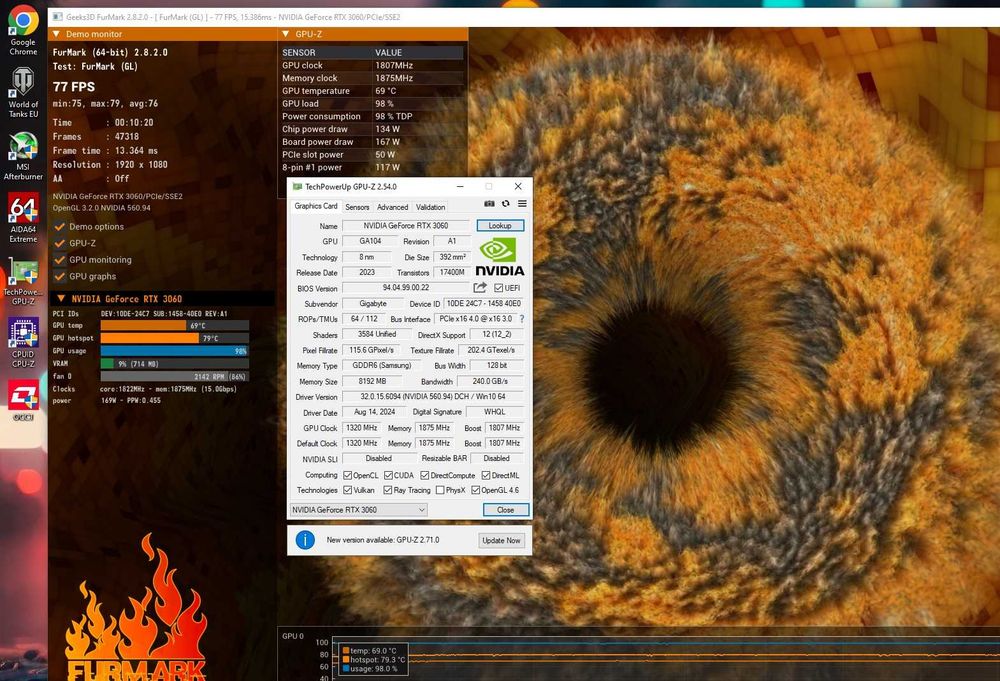
Task: Click the GPU name field in GPU-Z
Action: pyautogui.click(x=406, y=226)
